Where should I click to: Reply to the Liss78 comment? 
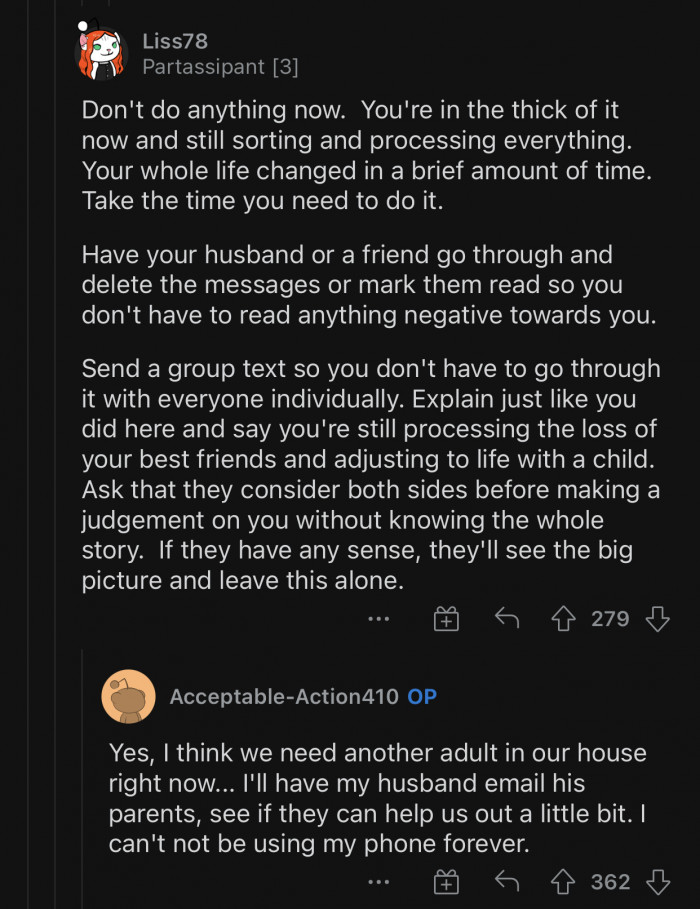click(507, 619)
